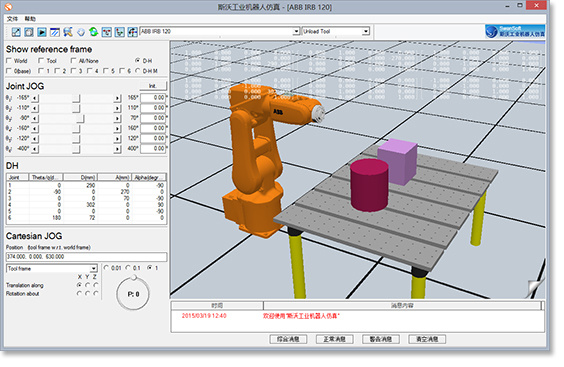
Task: Click the tenth toolbar icon left of robot dropdown
Action: click(x=132, y=32)
